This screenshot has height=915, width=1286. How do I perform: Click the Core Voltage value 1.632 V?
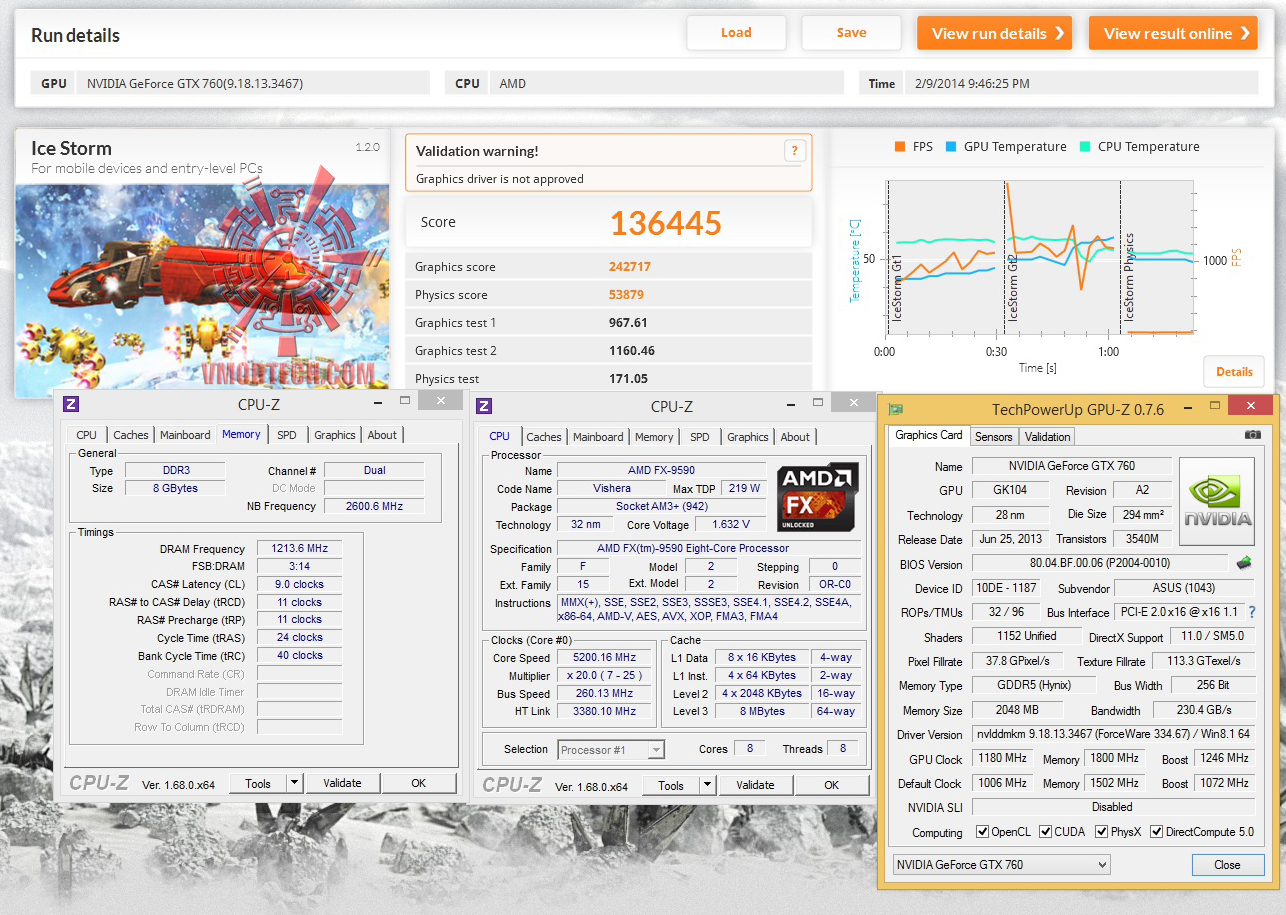click(729, 524)
